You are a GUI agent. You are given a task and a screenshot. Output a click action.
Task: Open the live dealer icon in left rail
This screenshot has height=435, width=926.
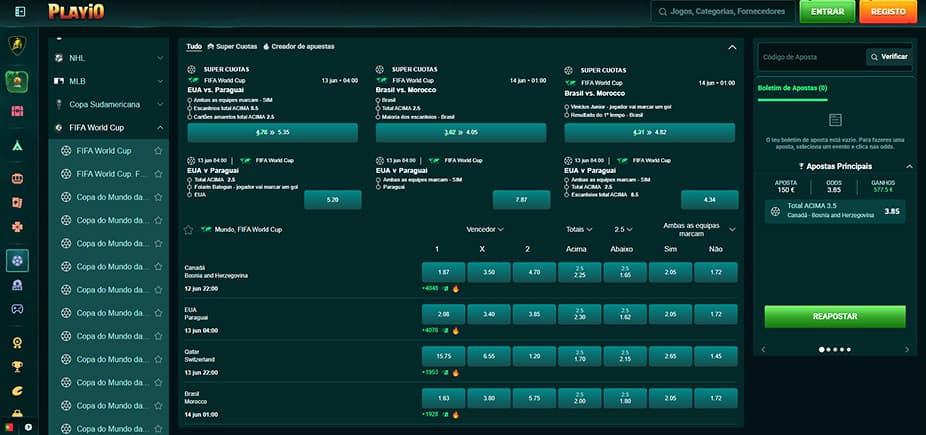(x=17, y=285)
